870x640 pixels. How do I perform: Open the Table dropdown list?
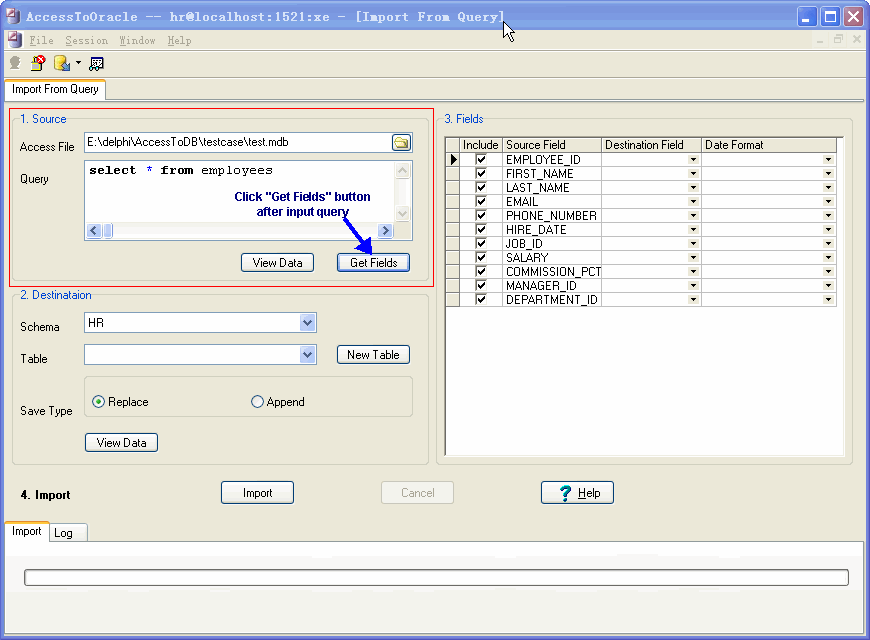click(307, 355)
